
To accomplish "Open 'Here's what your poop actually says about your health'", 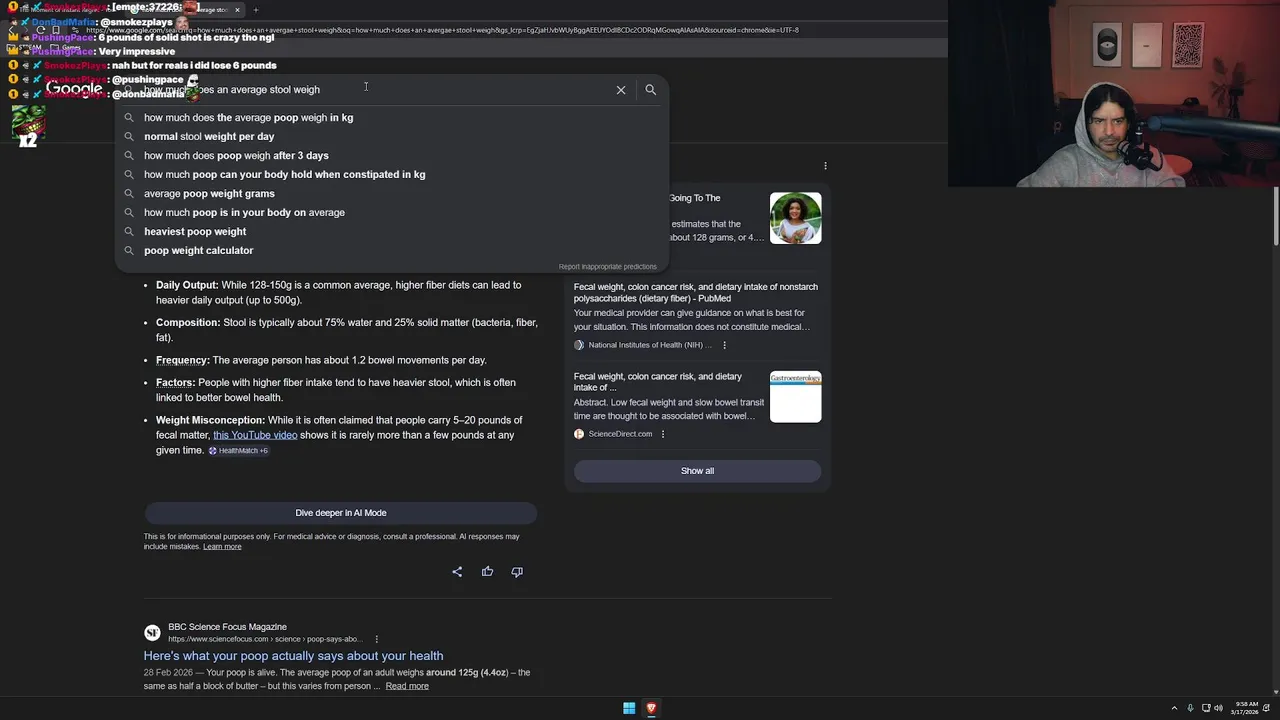I will click(293, 656).
